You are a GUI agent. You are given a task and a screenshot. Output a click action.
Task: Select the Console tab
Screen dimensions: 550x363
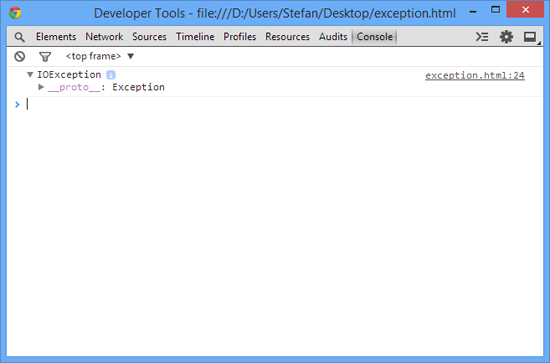tap(375, 37)
